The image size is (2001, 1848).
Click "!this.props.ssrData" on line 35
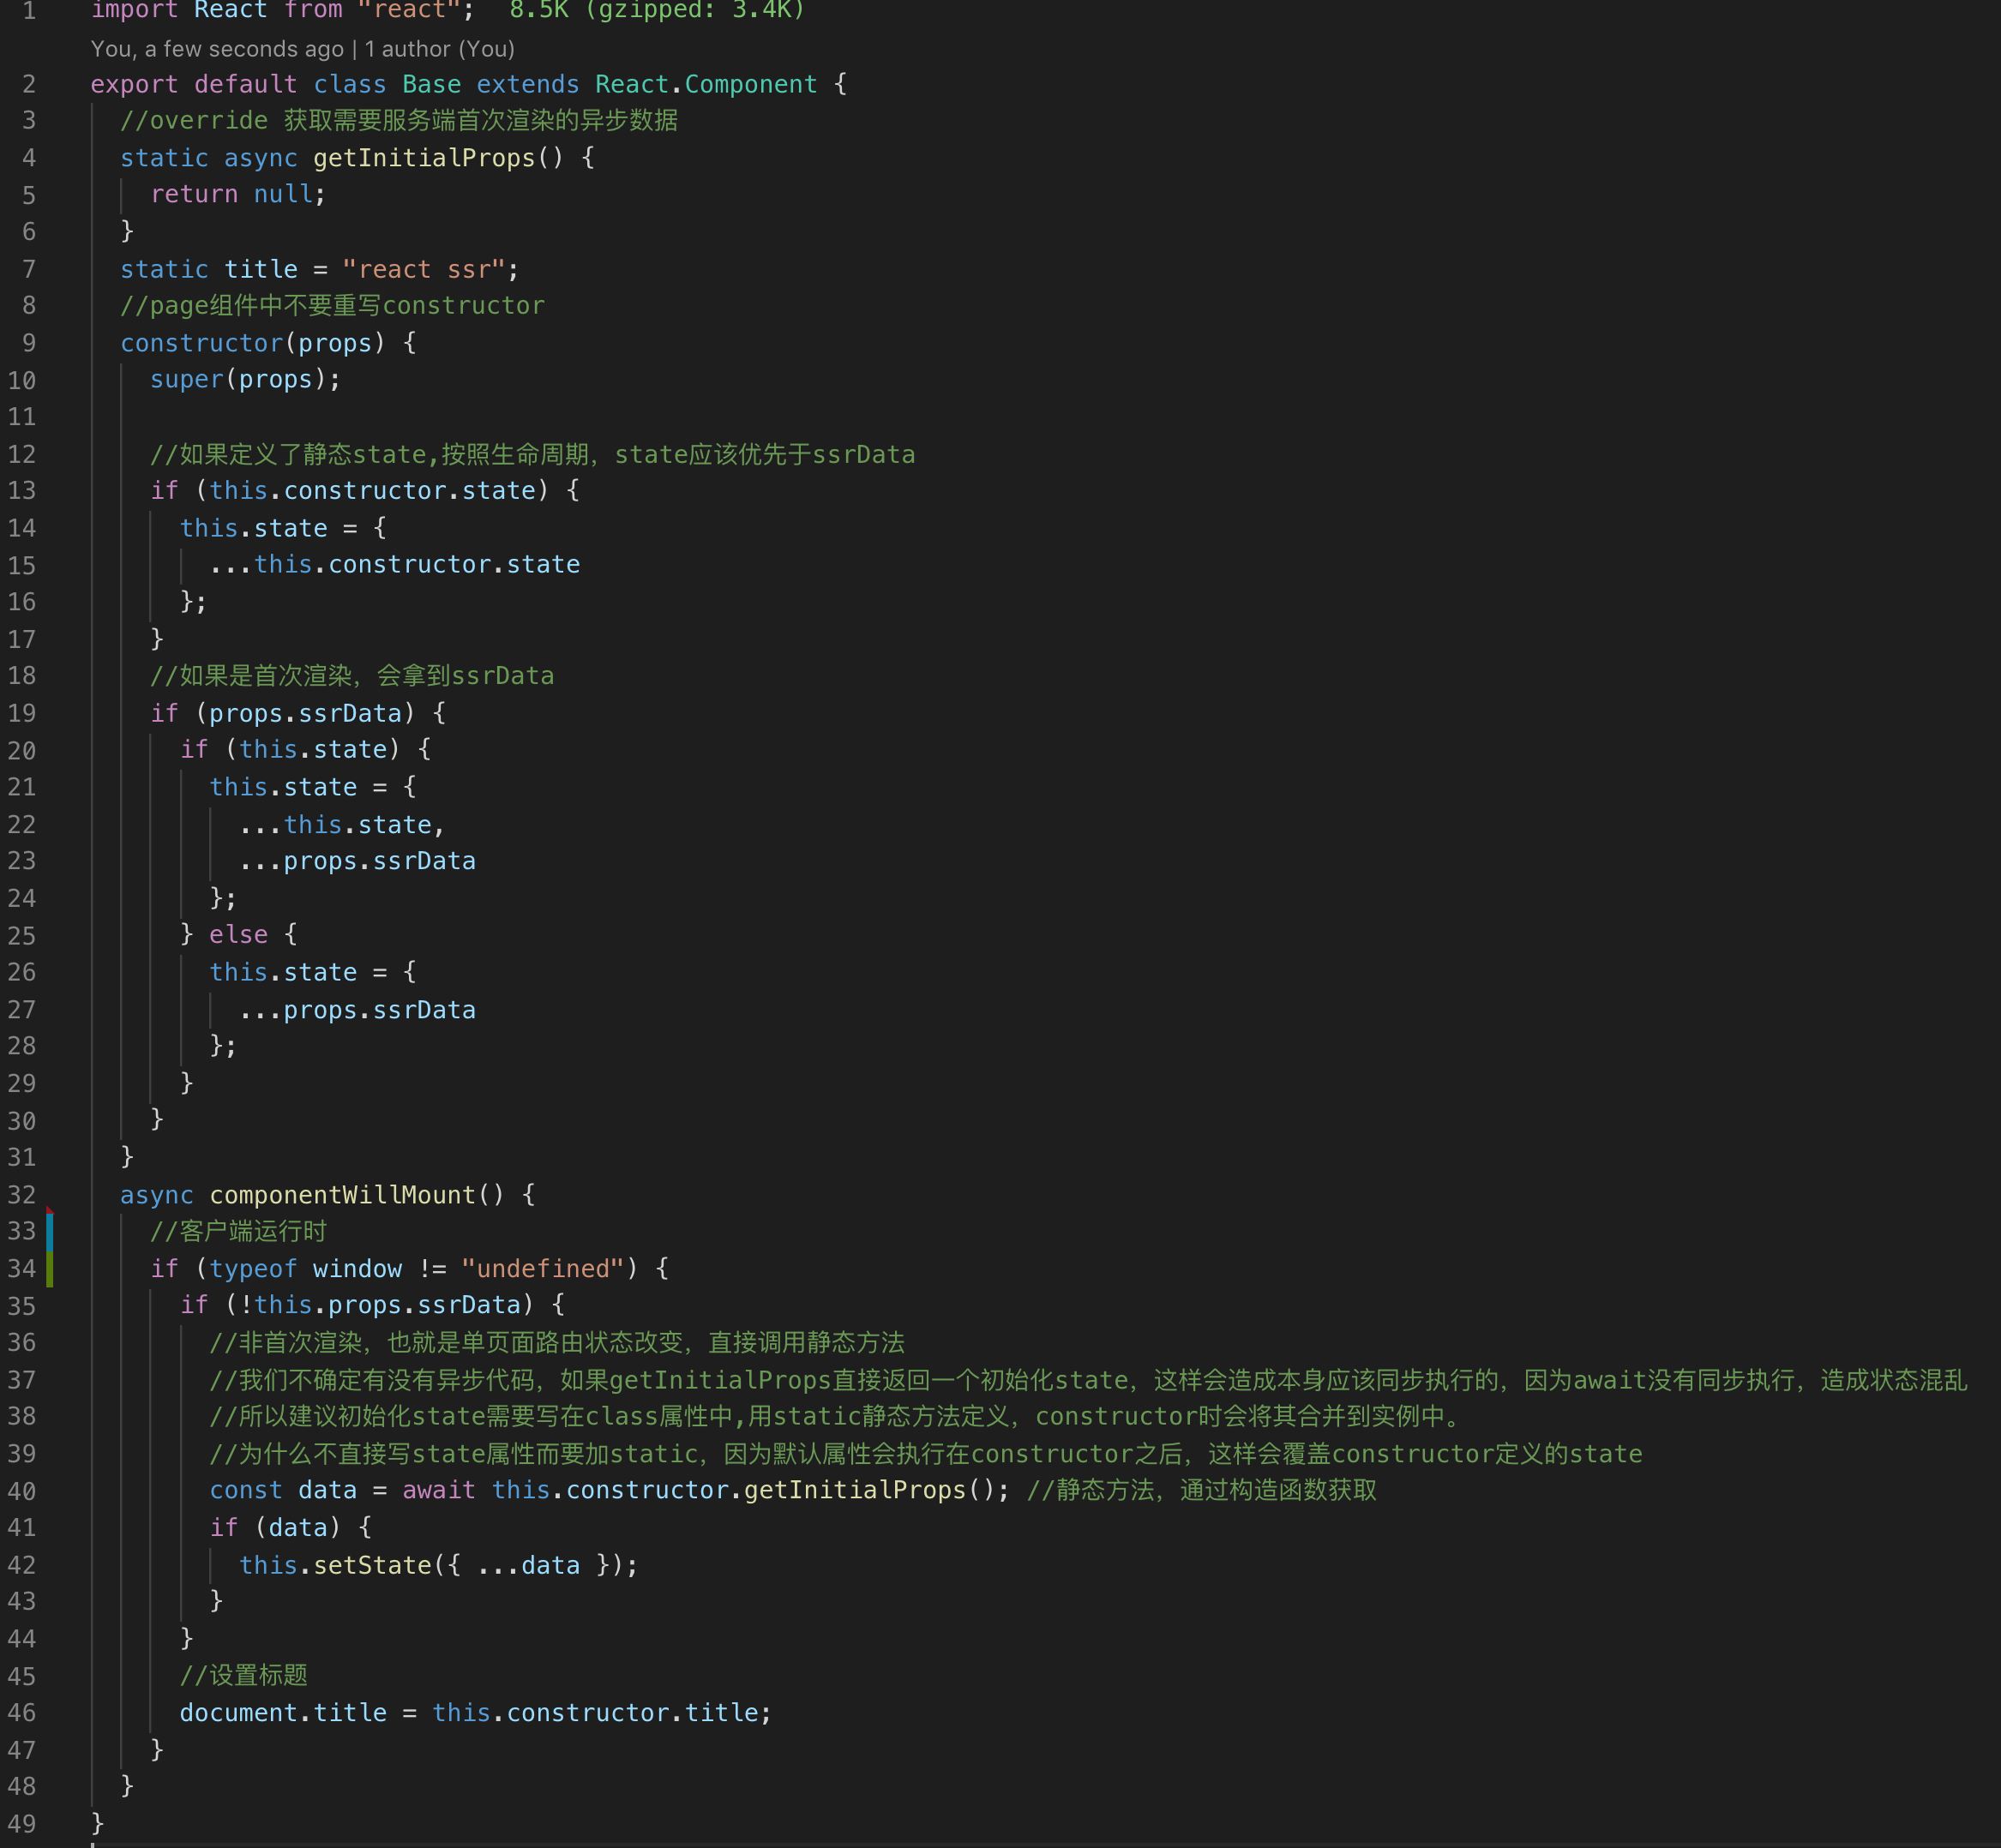pos(380,1305)
